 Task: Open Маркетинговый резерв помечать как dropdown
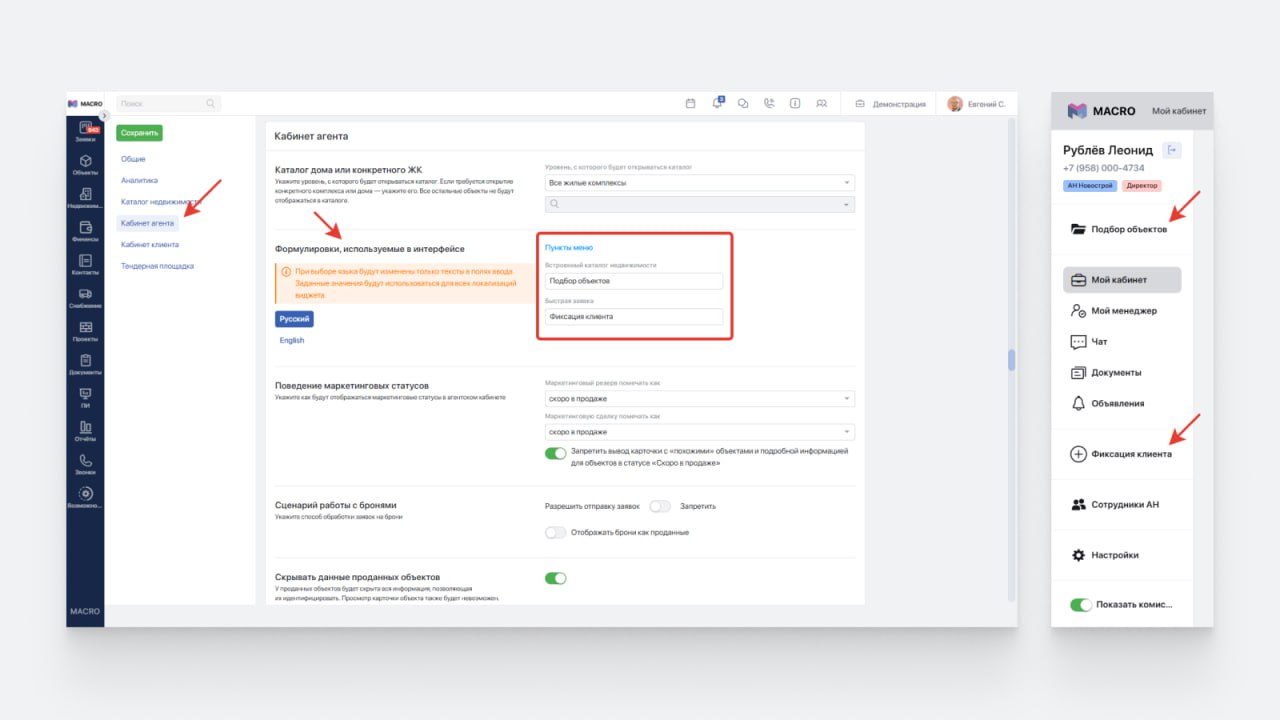pyautogui.click(x=699, y=399)
